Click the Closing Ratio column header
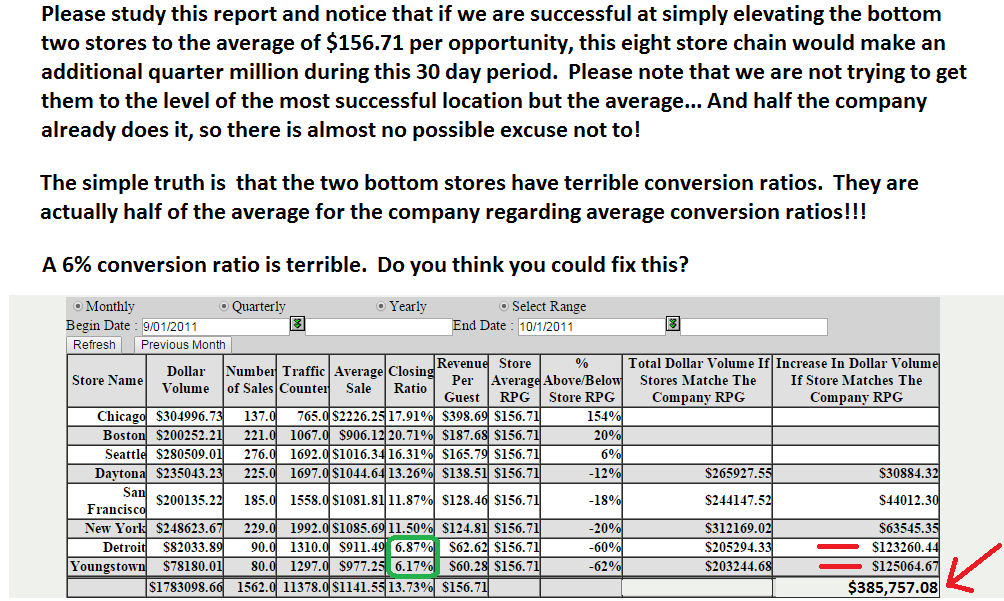 (x=410, y=380)
